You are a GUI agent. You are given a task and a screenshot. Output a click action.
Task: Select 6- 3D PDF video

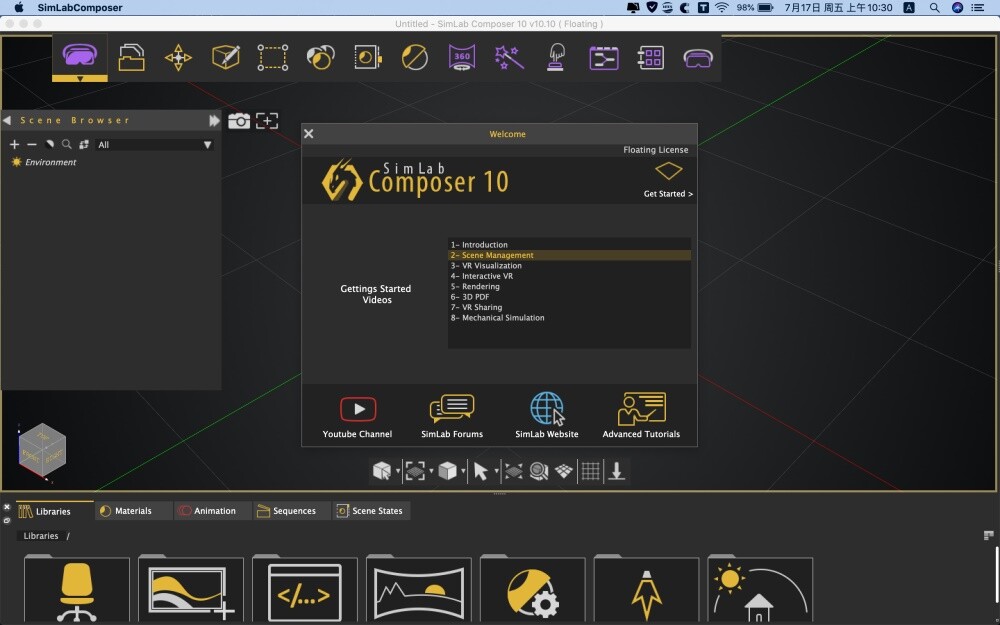click(x=569, y=297)
